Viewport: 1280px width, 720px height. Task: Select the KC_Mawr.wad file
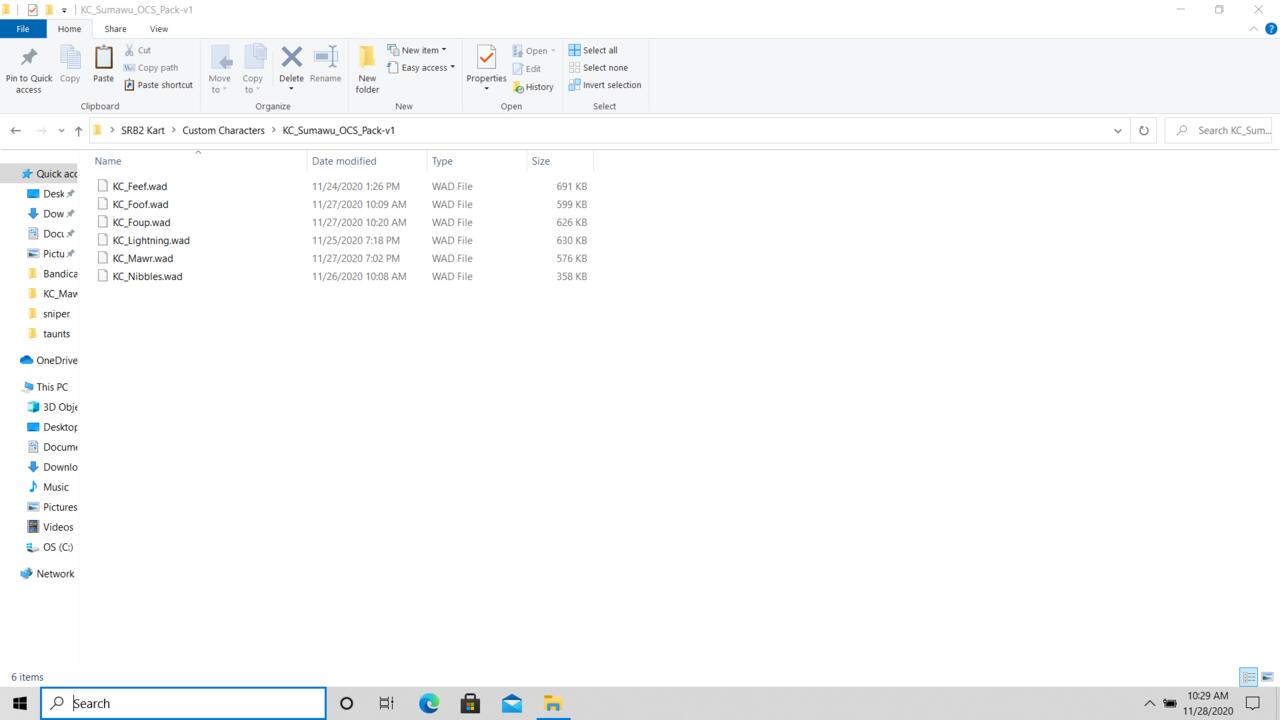pyautogui.click(x=143, y=258)
